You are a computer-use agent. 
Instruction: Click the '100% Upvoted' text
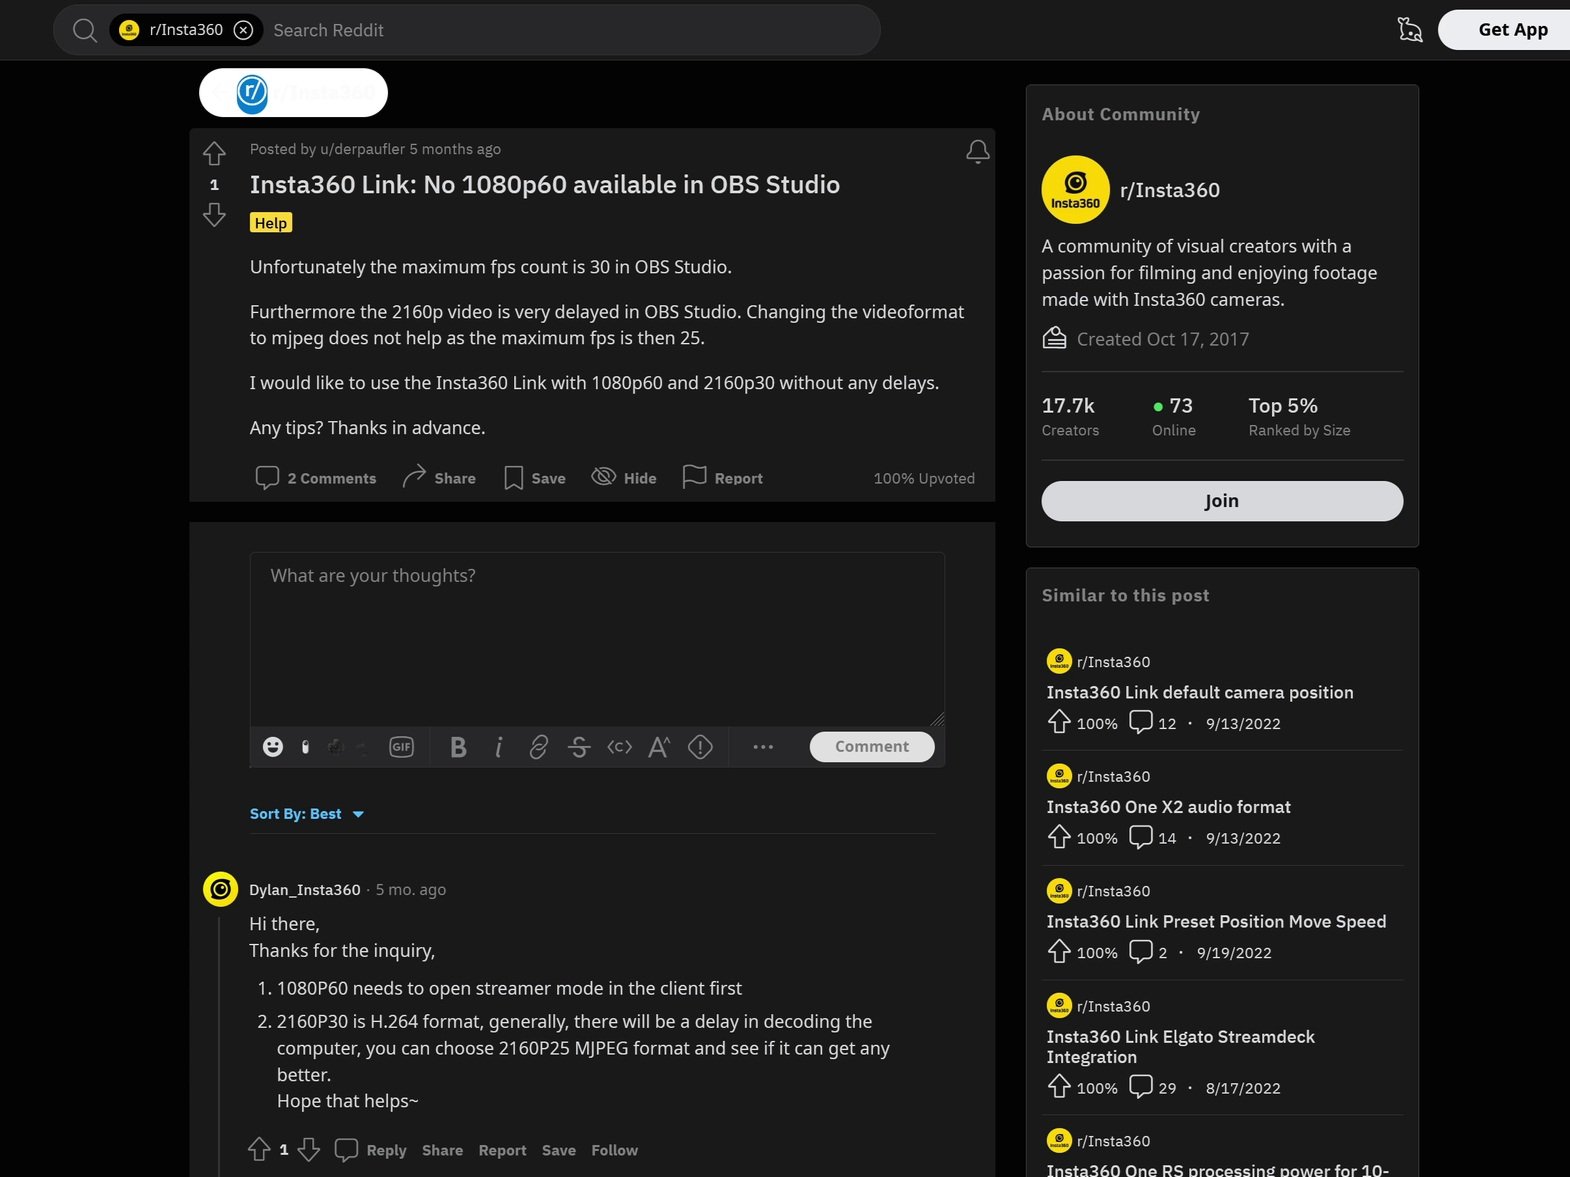924,478
